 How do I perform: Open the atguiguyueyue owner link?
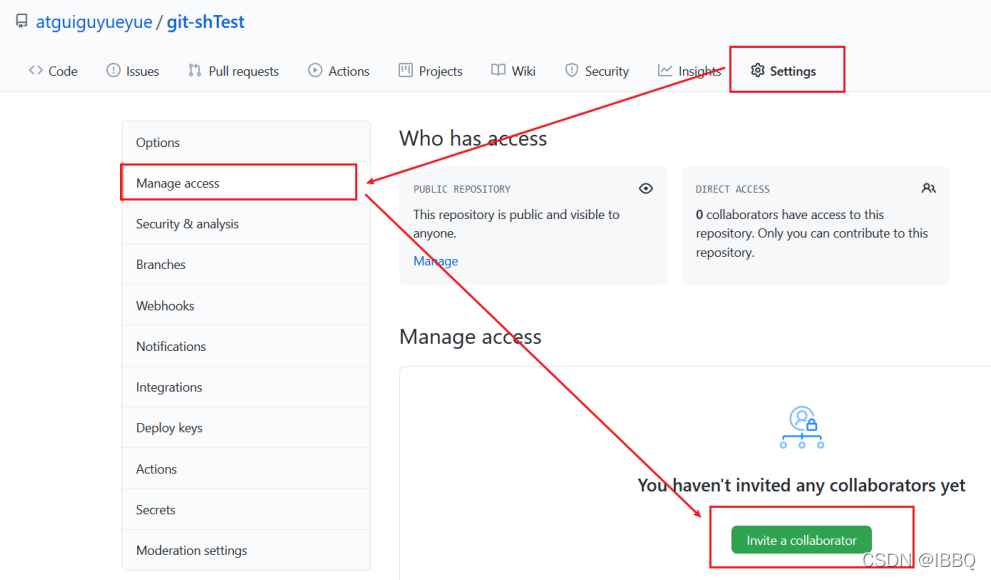click(94, 22)
